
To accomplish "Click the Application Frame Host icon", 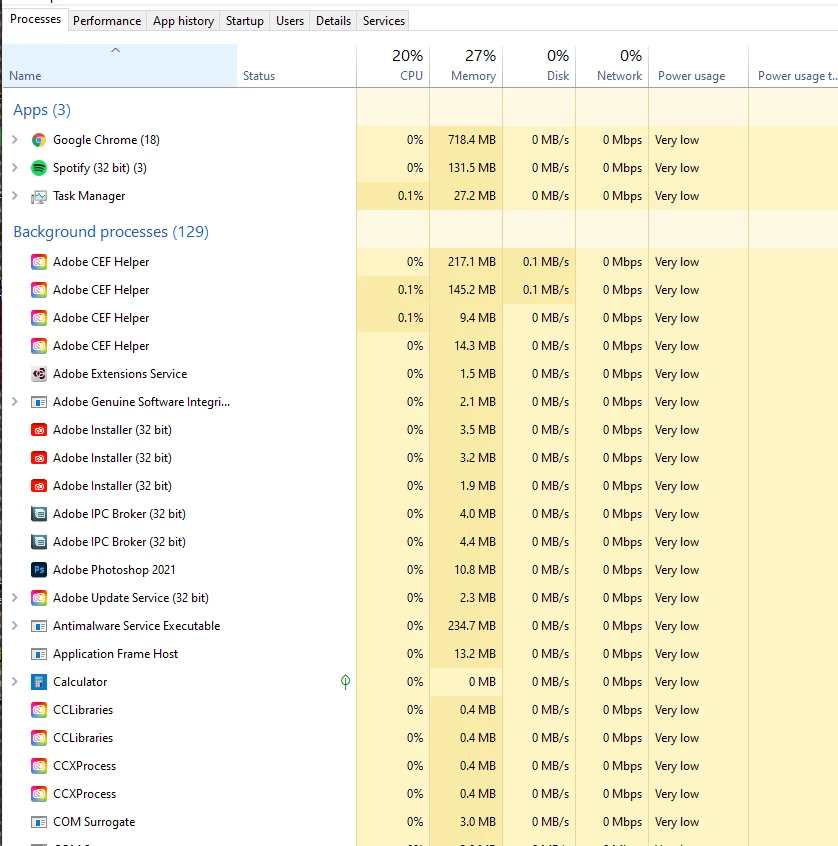I will (x=39, y=654).
